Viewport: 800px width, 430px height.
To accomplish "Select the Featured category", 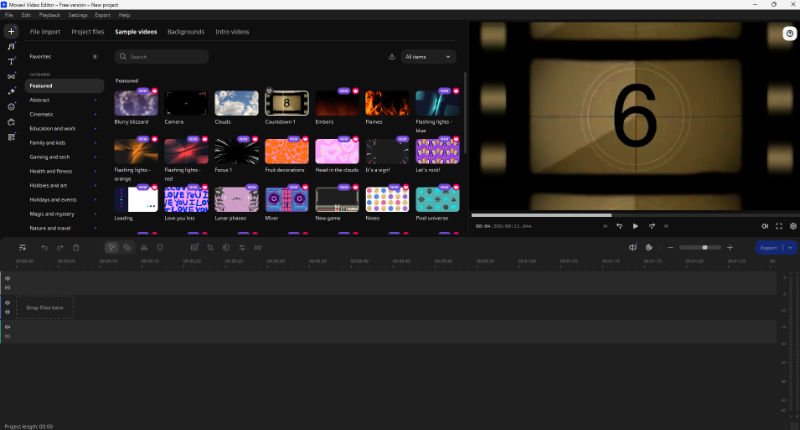I will click(64, 86).
